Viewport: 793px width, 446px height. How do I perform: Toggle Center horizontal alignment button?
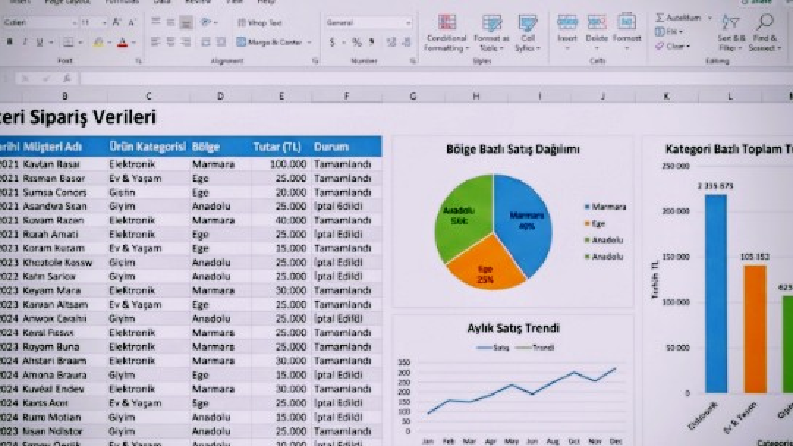point(170,42)
